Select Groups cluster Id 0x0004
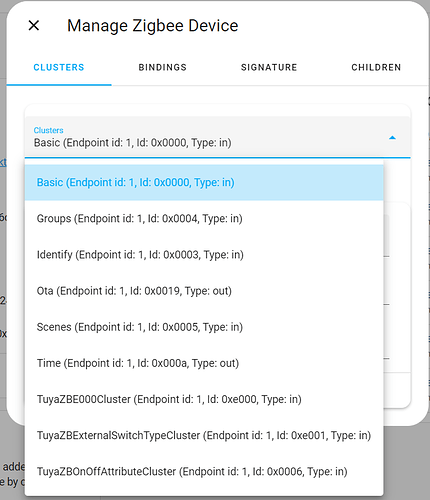 point(204,219)
